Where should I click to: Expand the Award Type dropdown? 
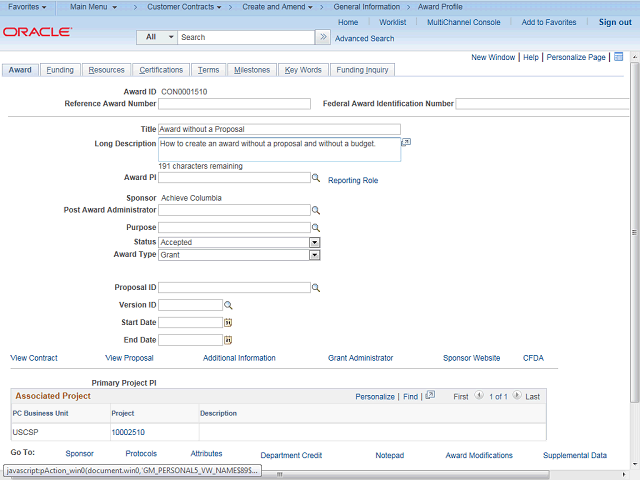click(x=314, y=255)
